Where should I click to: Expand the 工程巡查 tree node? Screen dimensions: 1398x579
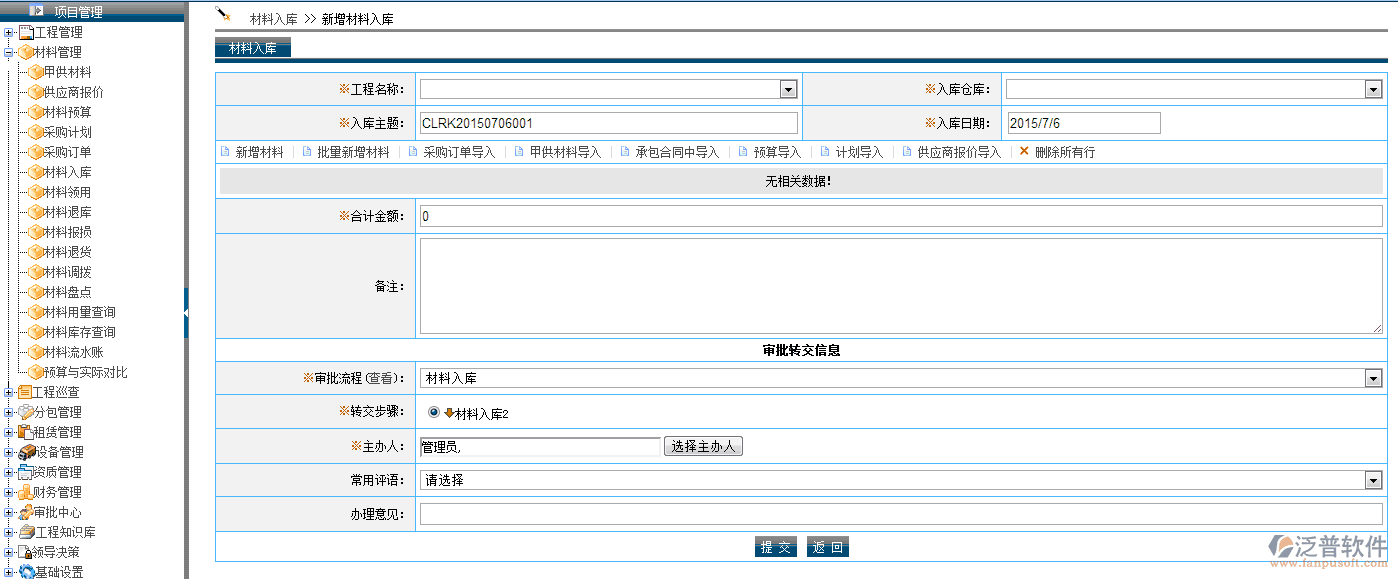(x=9, y=392)
